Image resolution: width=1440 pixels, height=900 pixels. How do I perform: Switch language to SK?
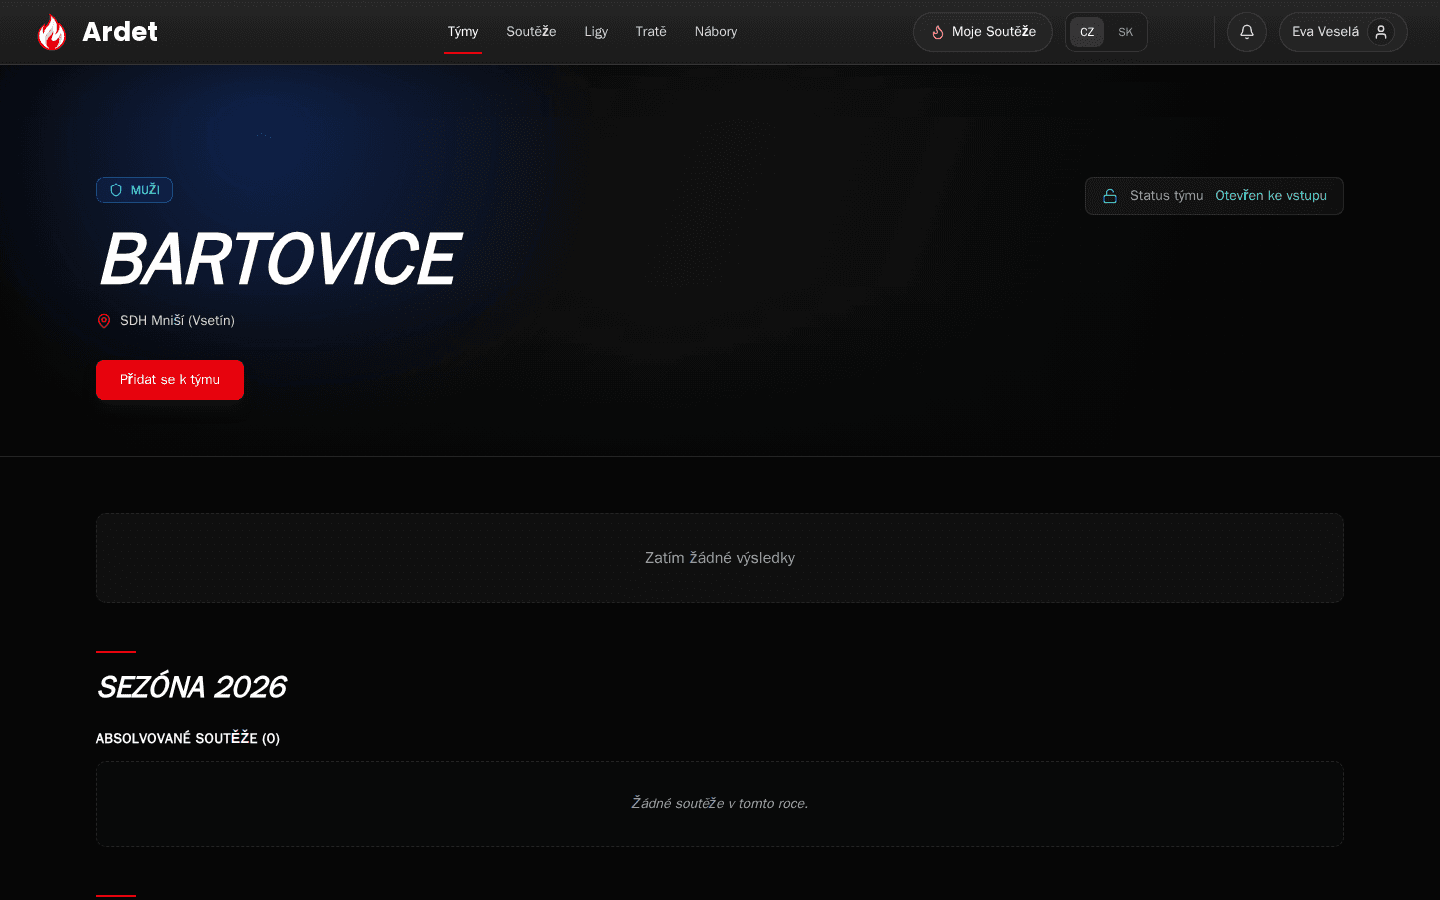tap(1125, 32)
